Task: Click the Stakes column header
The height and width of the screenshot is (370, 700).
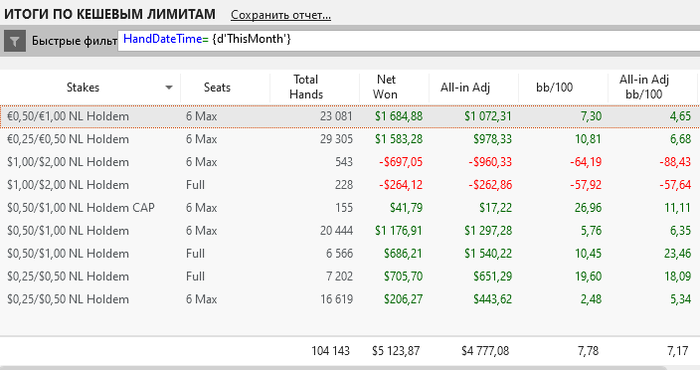Action: pyautogui.click(x=83, y=87)
